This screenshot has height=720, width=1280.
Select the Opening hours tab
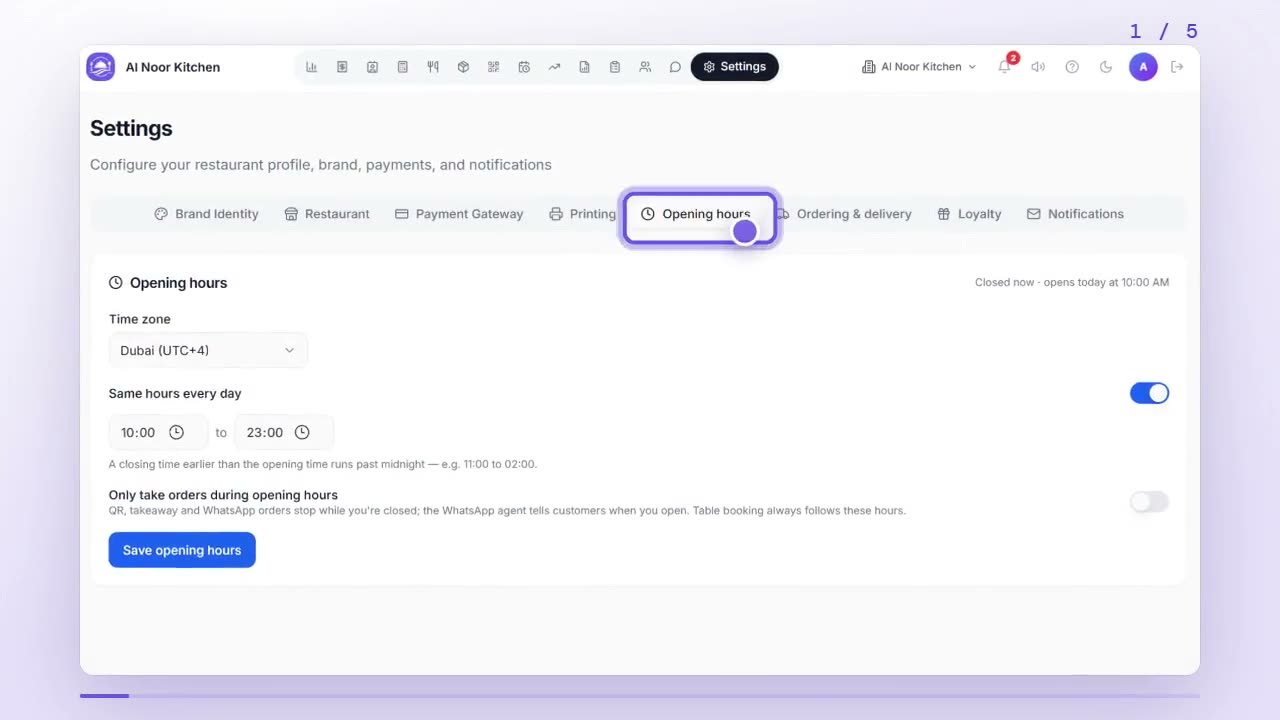coord(696,214)
